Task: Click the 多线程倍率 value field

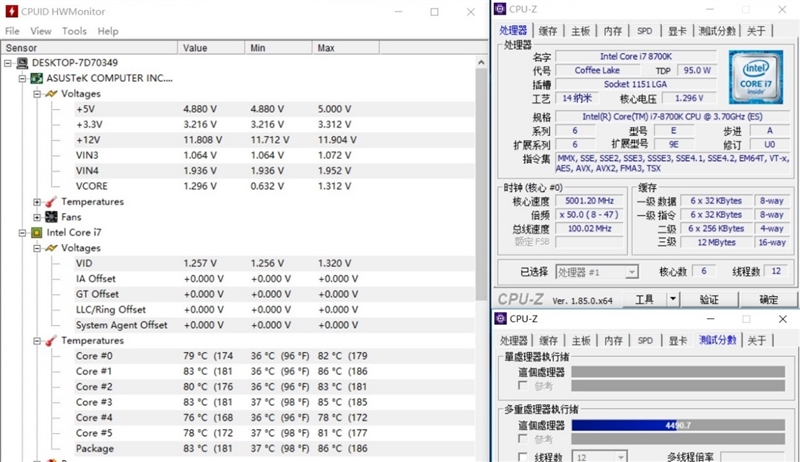Action: (752, 457)
